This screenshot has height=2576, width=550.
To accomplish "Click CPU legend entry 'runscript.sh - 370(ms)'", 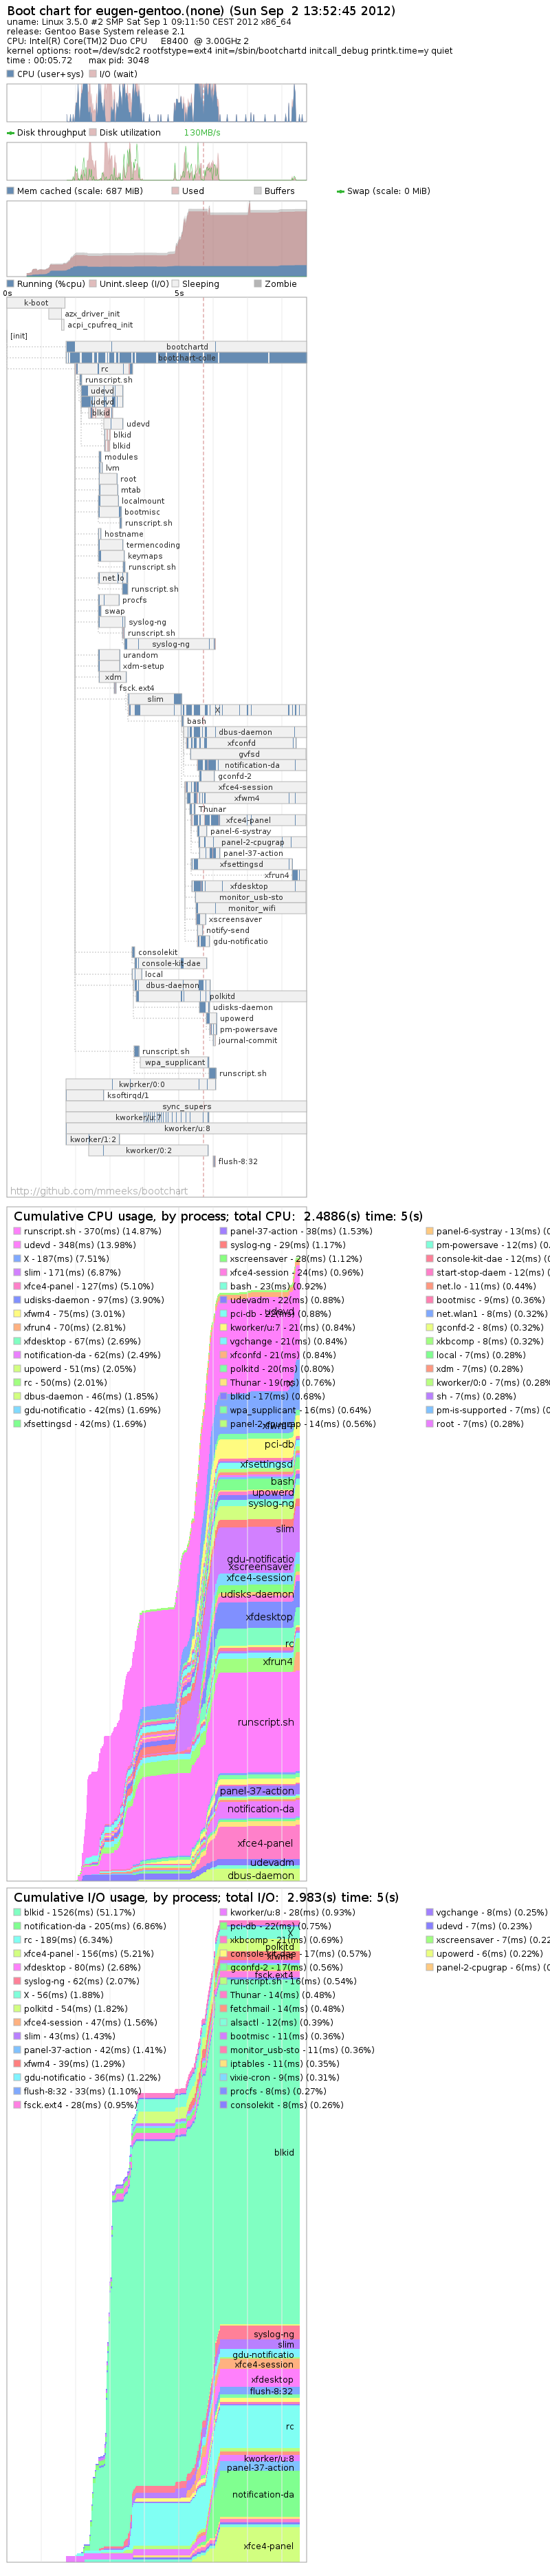I will pos(86,1230).
